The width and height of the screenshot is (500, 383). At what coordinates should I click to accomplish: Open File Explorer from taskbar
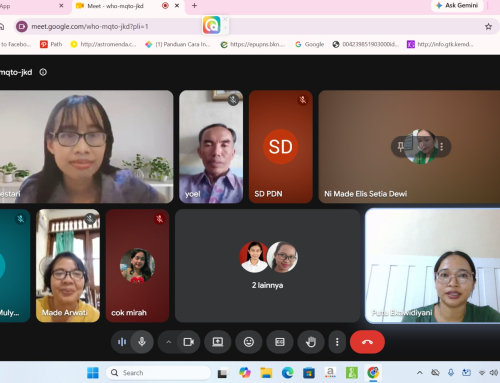[x=266, y=373]
